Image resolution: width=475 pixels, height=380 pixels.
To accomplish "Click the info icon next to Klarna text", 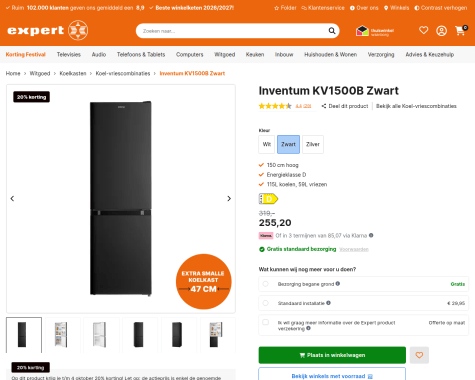I will (x=371, y=235).
